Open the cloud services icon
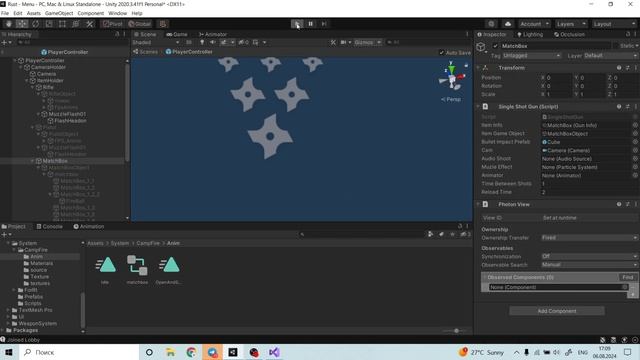 tap(507, 24)
